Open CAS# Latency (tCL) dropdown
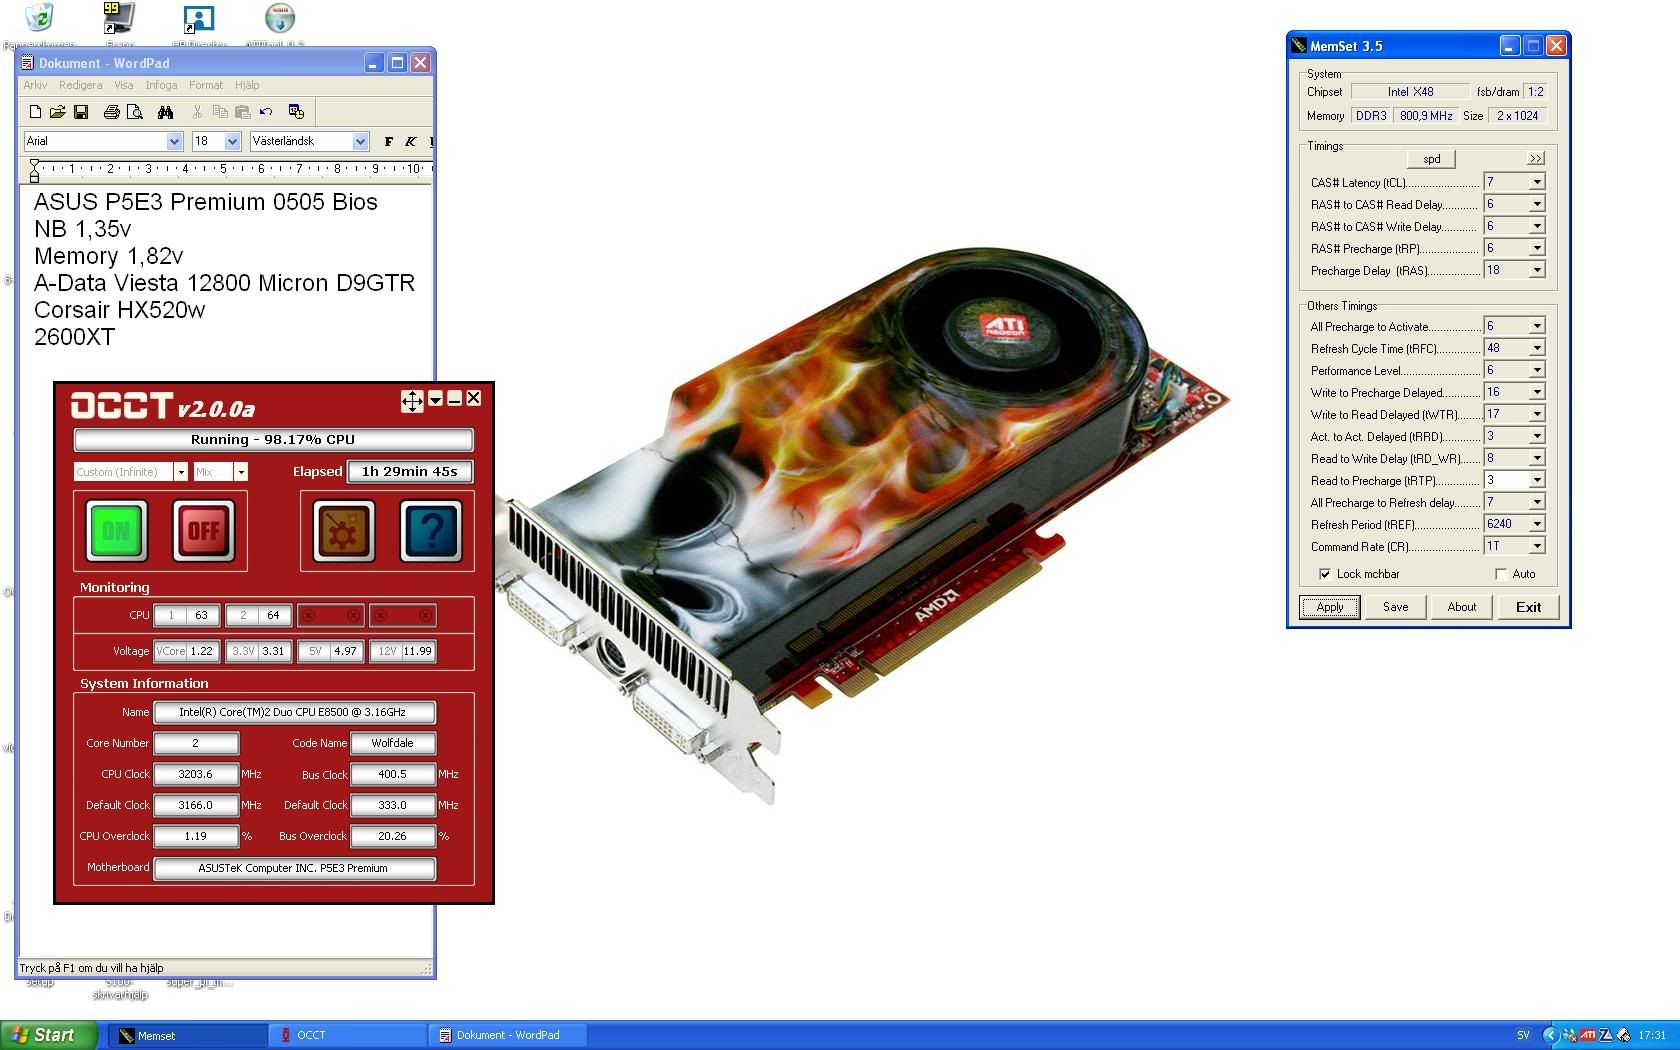Viewport: 1680px width, 1050px height. click(x=1537, y=182)
